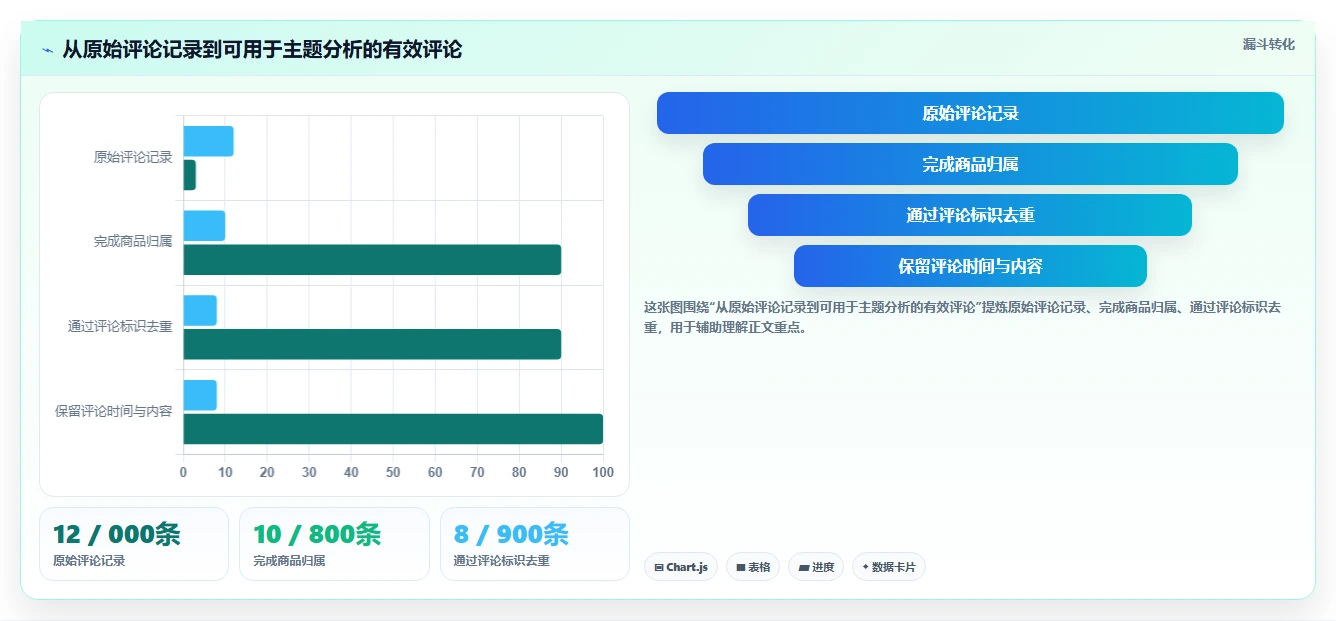This screenshot has width=1336, height=621.
Task: Click the chart axis label 保留评论时间与内容
Action: coord(114,411)
